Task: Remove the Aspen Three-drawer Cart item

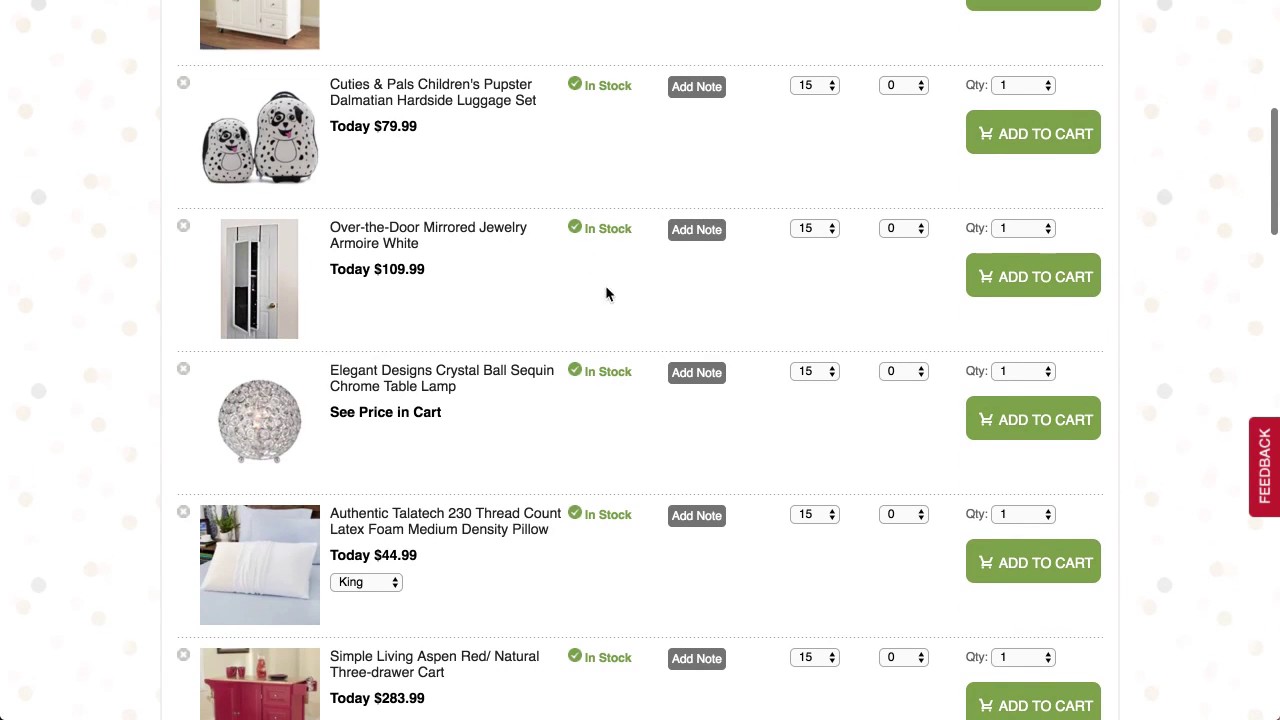Action: coord(183,655)
